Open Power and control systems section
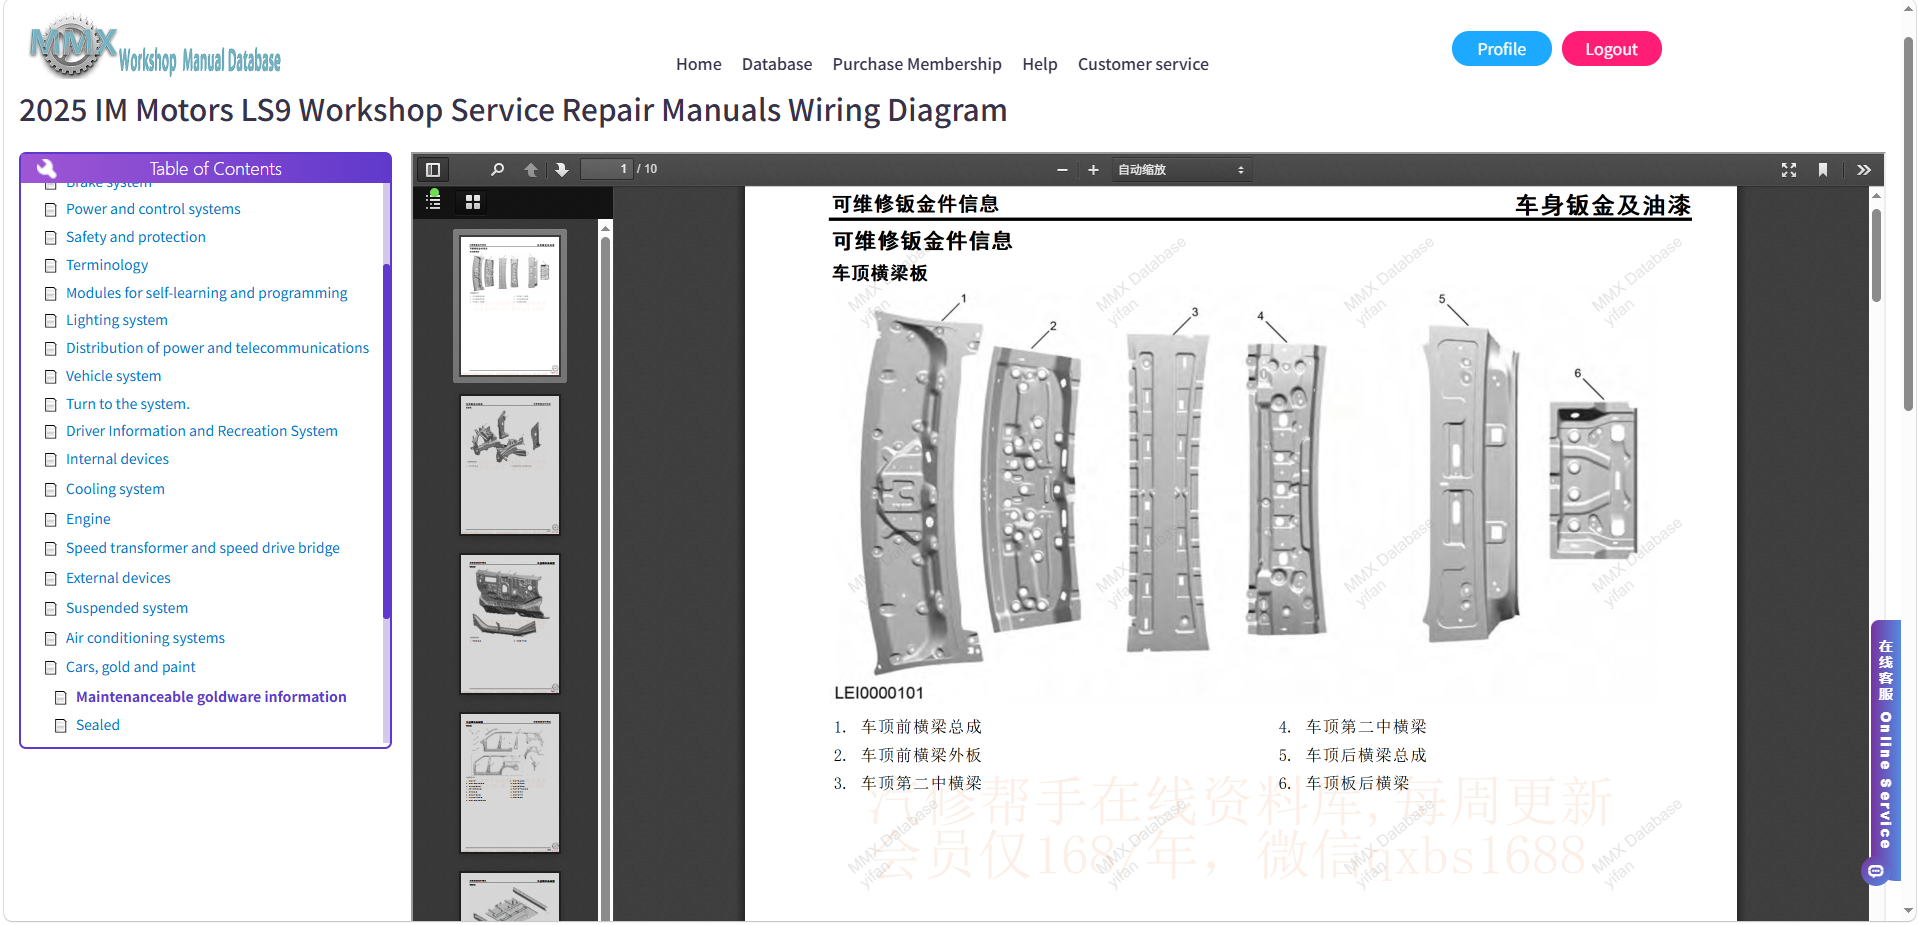This screenshot has width=1918, height=925. pyautogui.click(x=153, y=209)
